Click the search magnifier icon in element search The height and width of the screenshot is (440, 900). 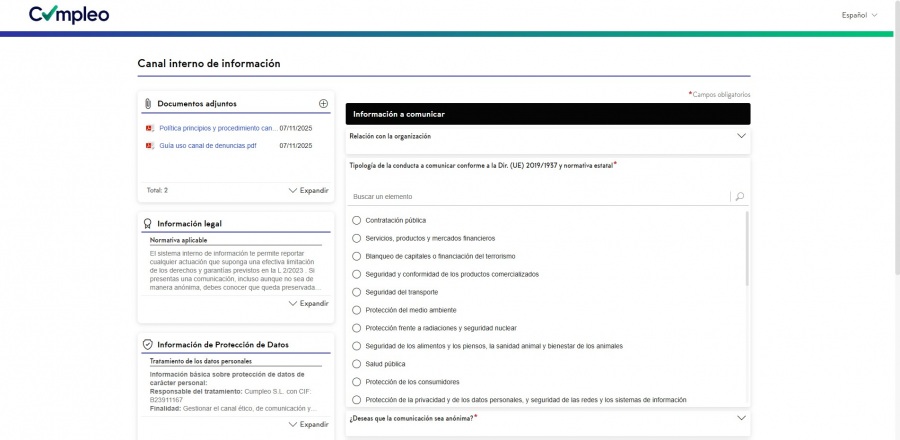coord(740,196)
